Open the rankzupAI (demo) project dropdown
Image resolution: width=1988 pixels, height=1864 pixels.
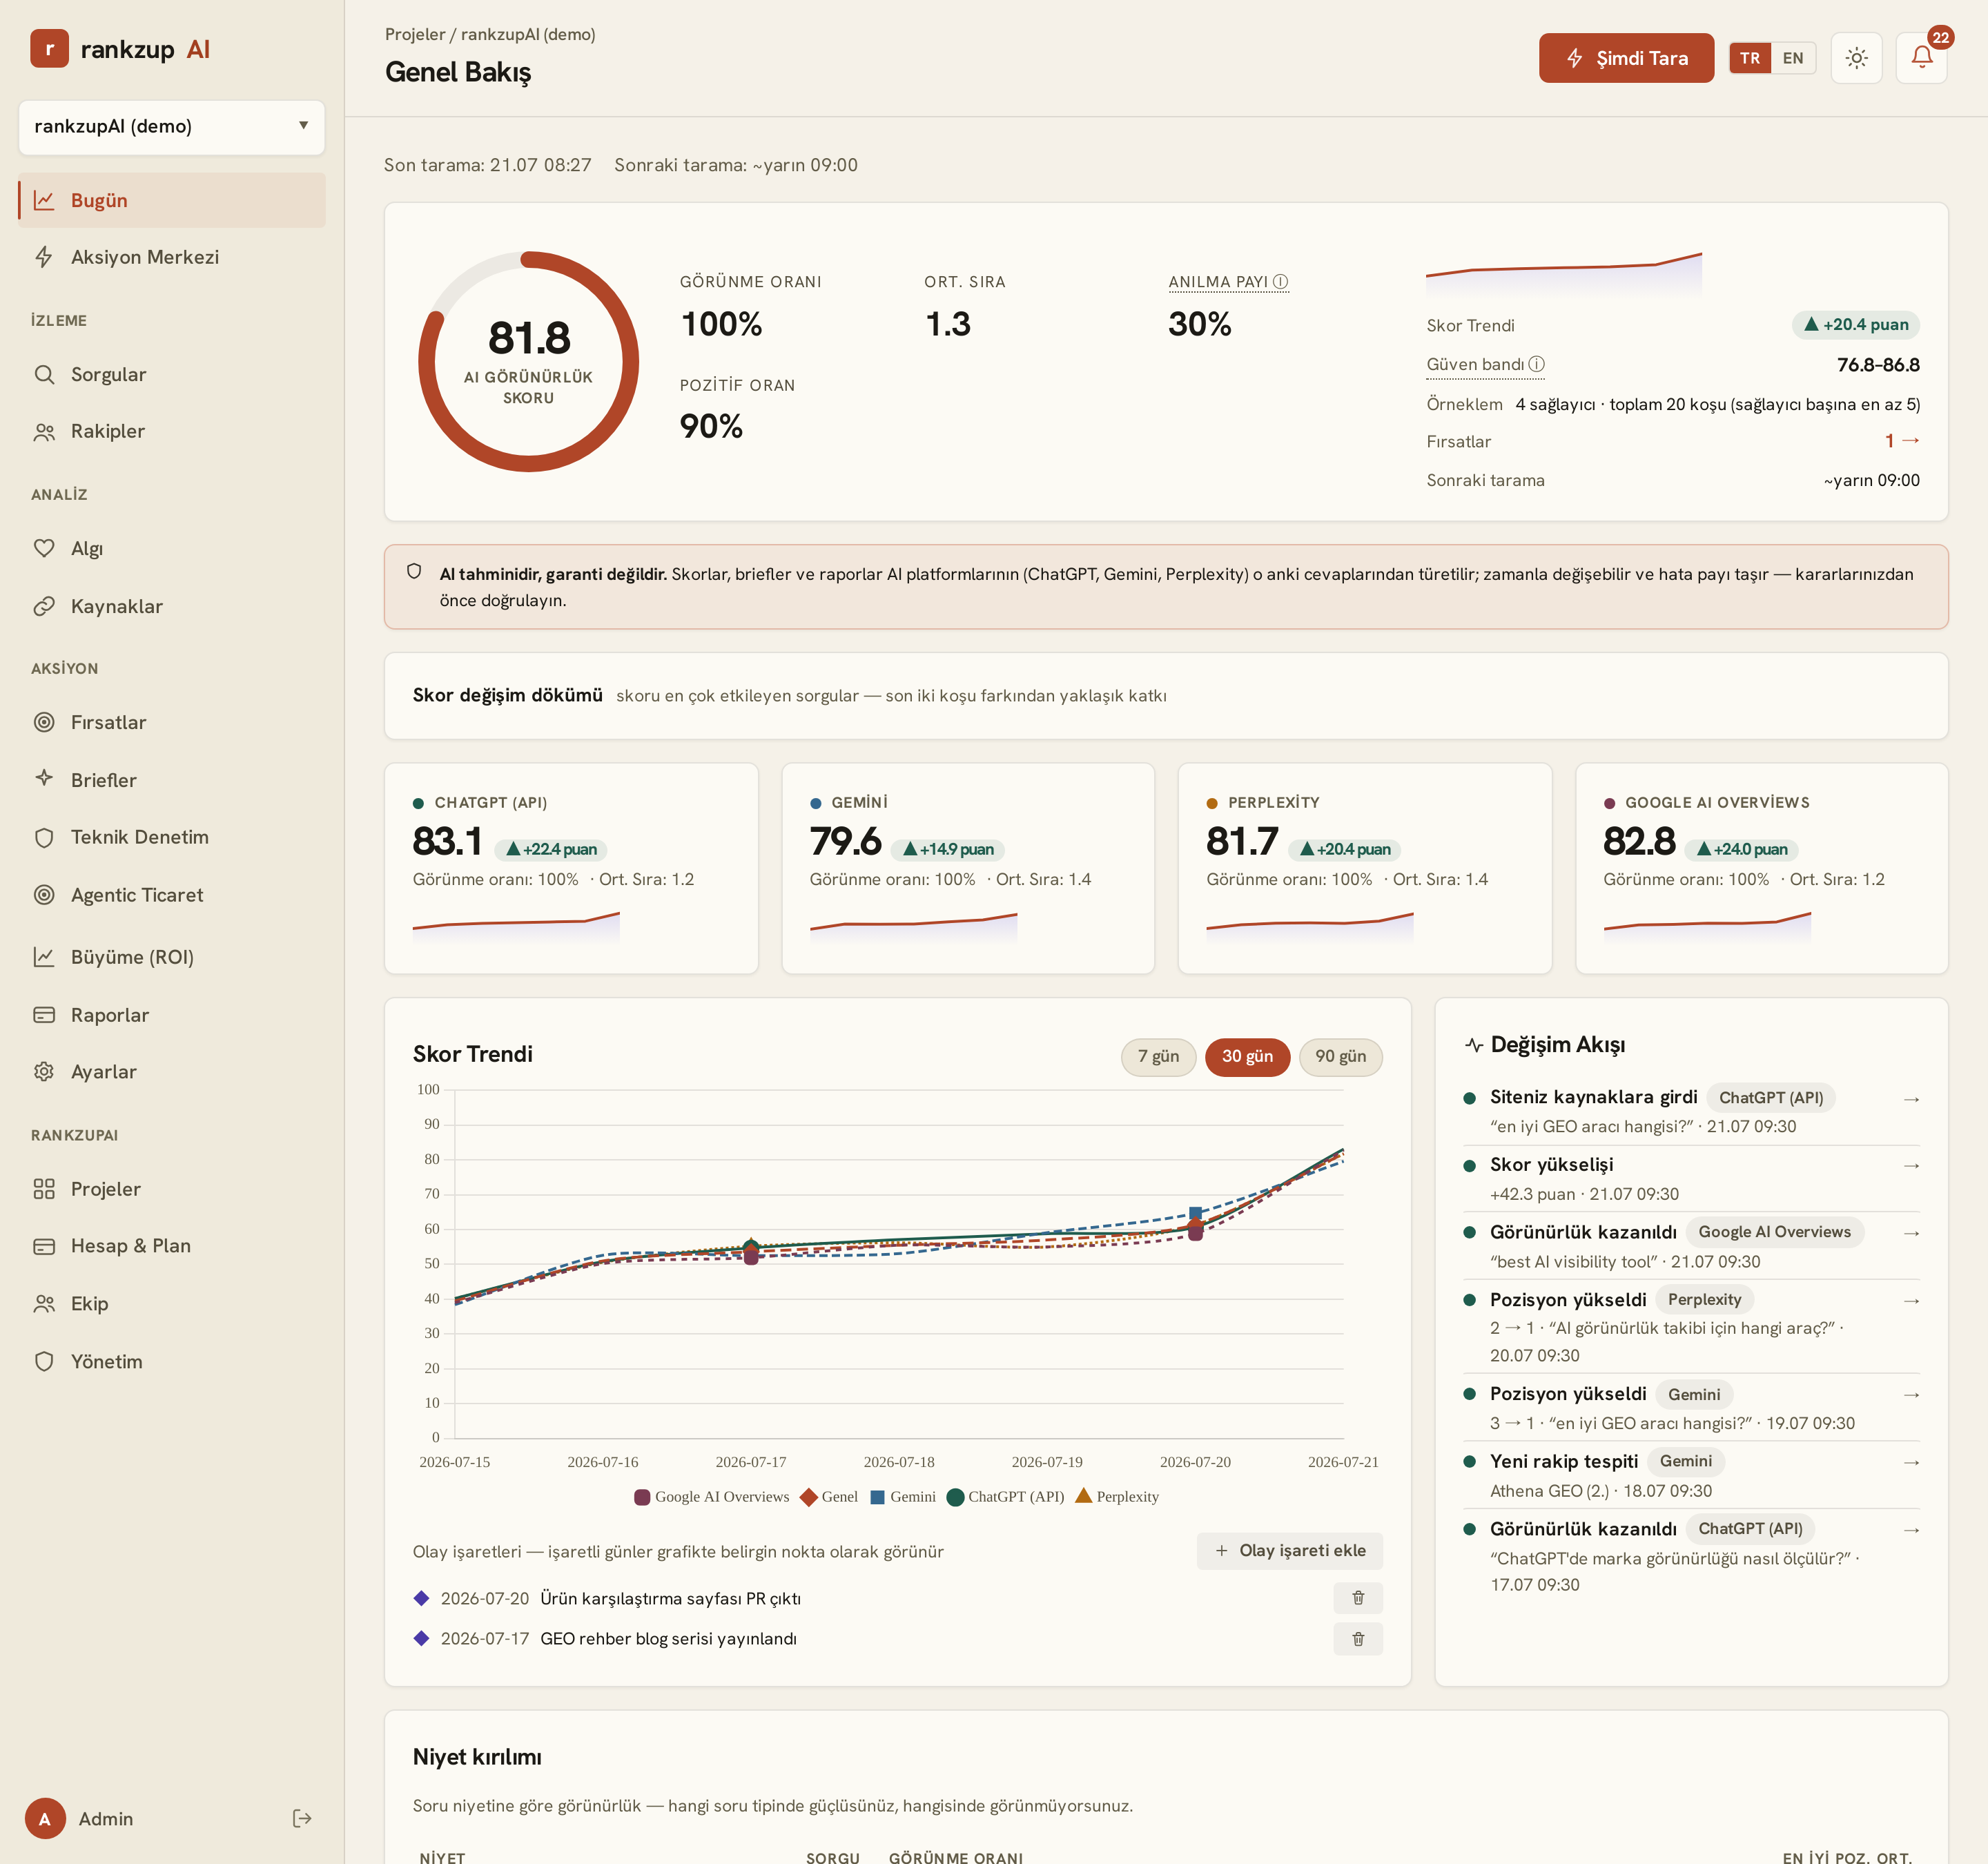tap(172, 126)
